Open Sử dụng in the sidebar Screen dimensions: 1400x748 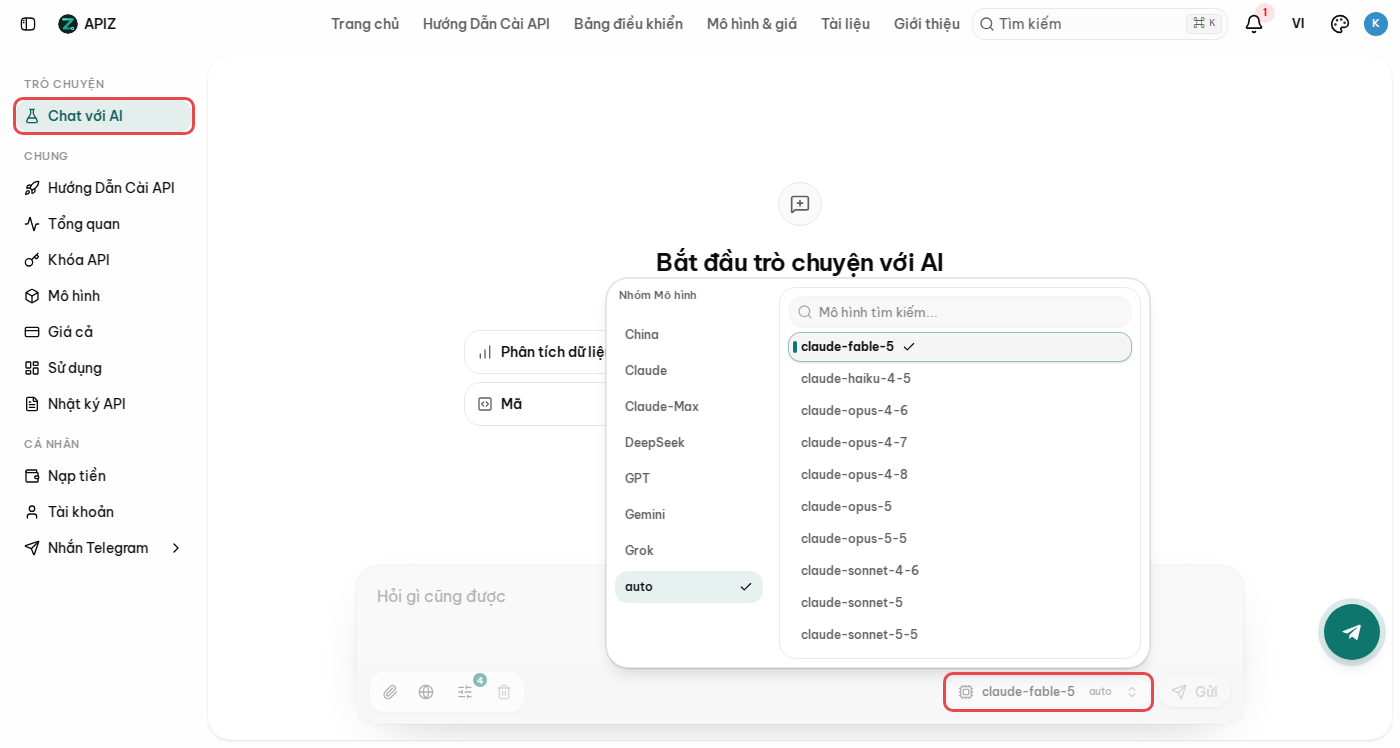click(x=104, y=368)
